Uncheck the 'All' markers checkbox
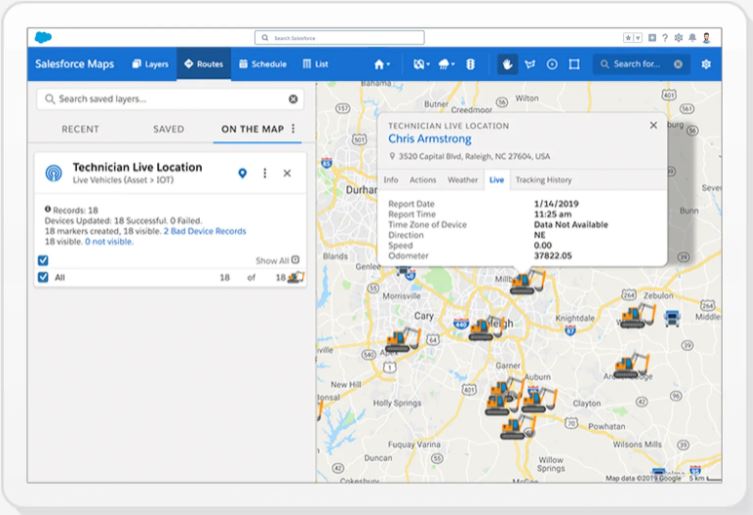 click(x=43, y=277)
